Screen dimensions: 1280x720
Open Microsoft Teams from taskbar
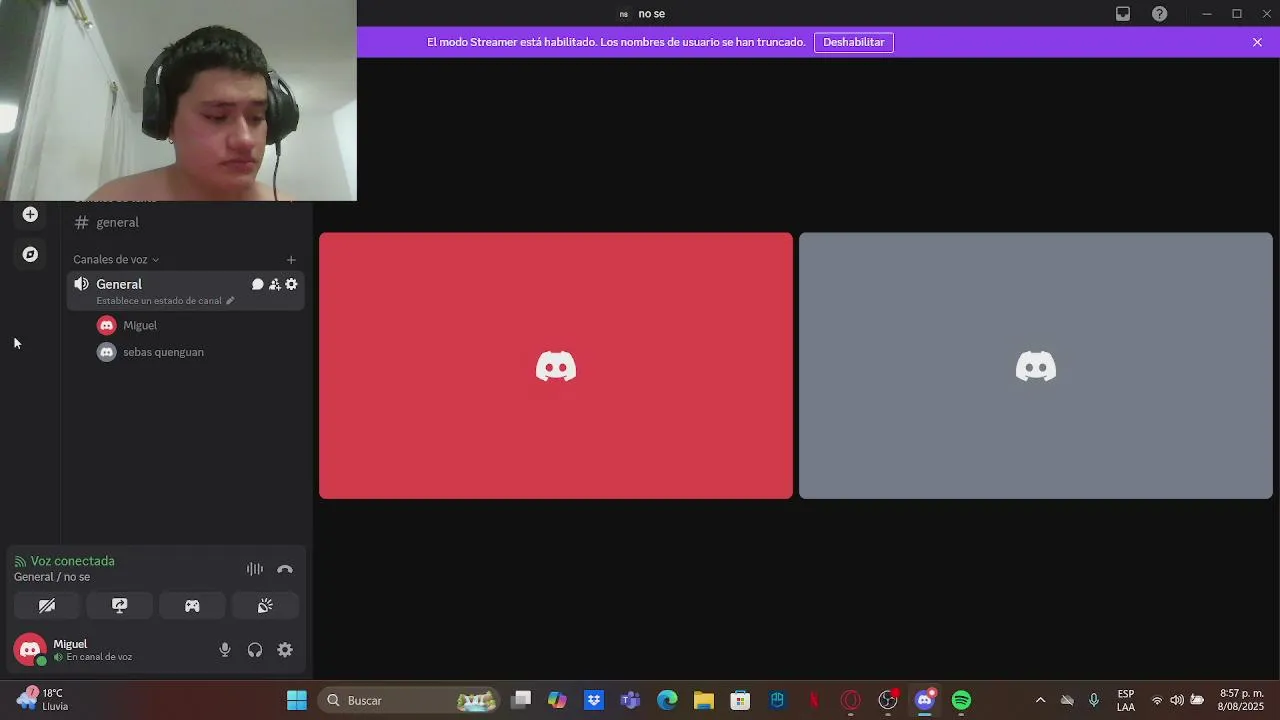630,700
